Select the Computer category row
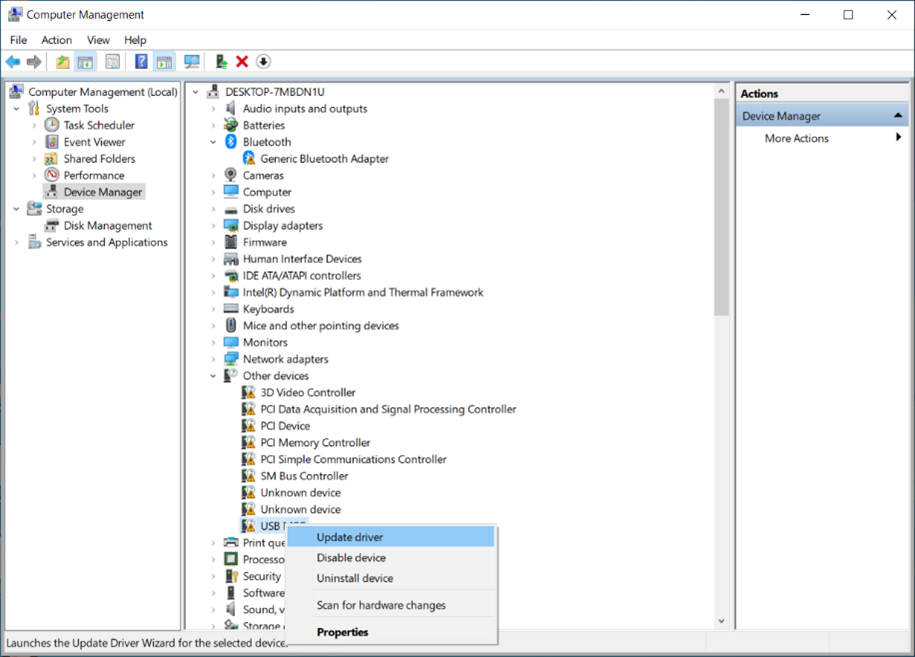This screenshot has height=657, width=915. 267,192
